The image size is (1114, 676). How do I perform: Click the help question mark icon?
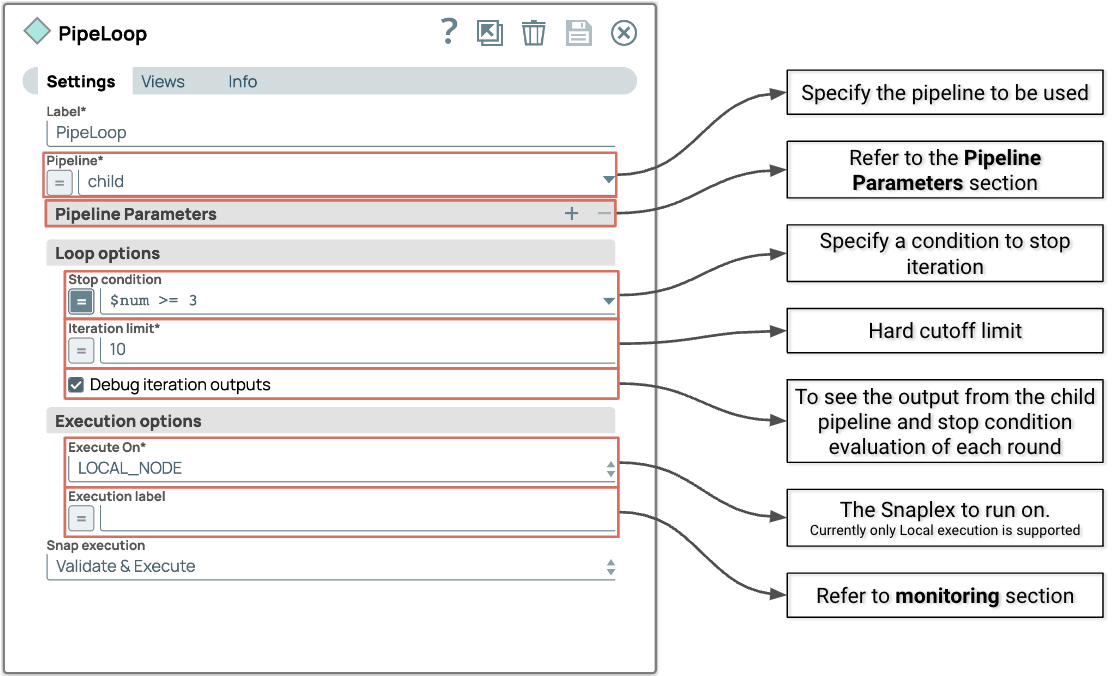pyautogui.click(x=449, y=33)
